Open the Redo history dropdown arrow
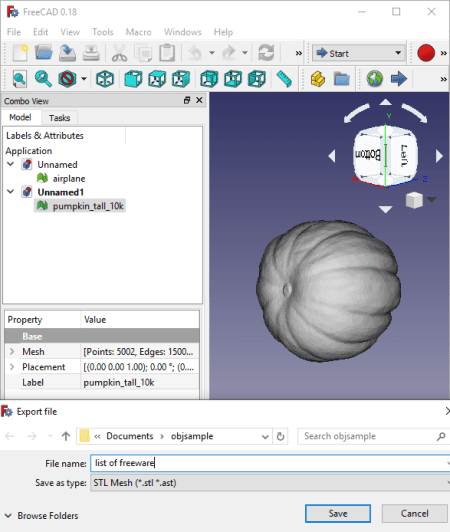The height and width of the screenshot is (532, 450). point(245,53)
